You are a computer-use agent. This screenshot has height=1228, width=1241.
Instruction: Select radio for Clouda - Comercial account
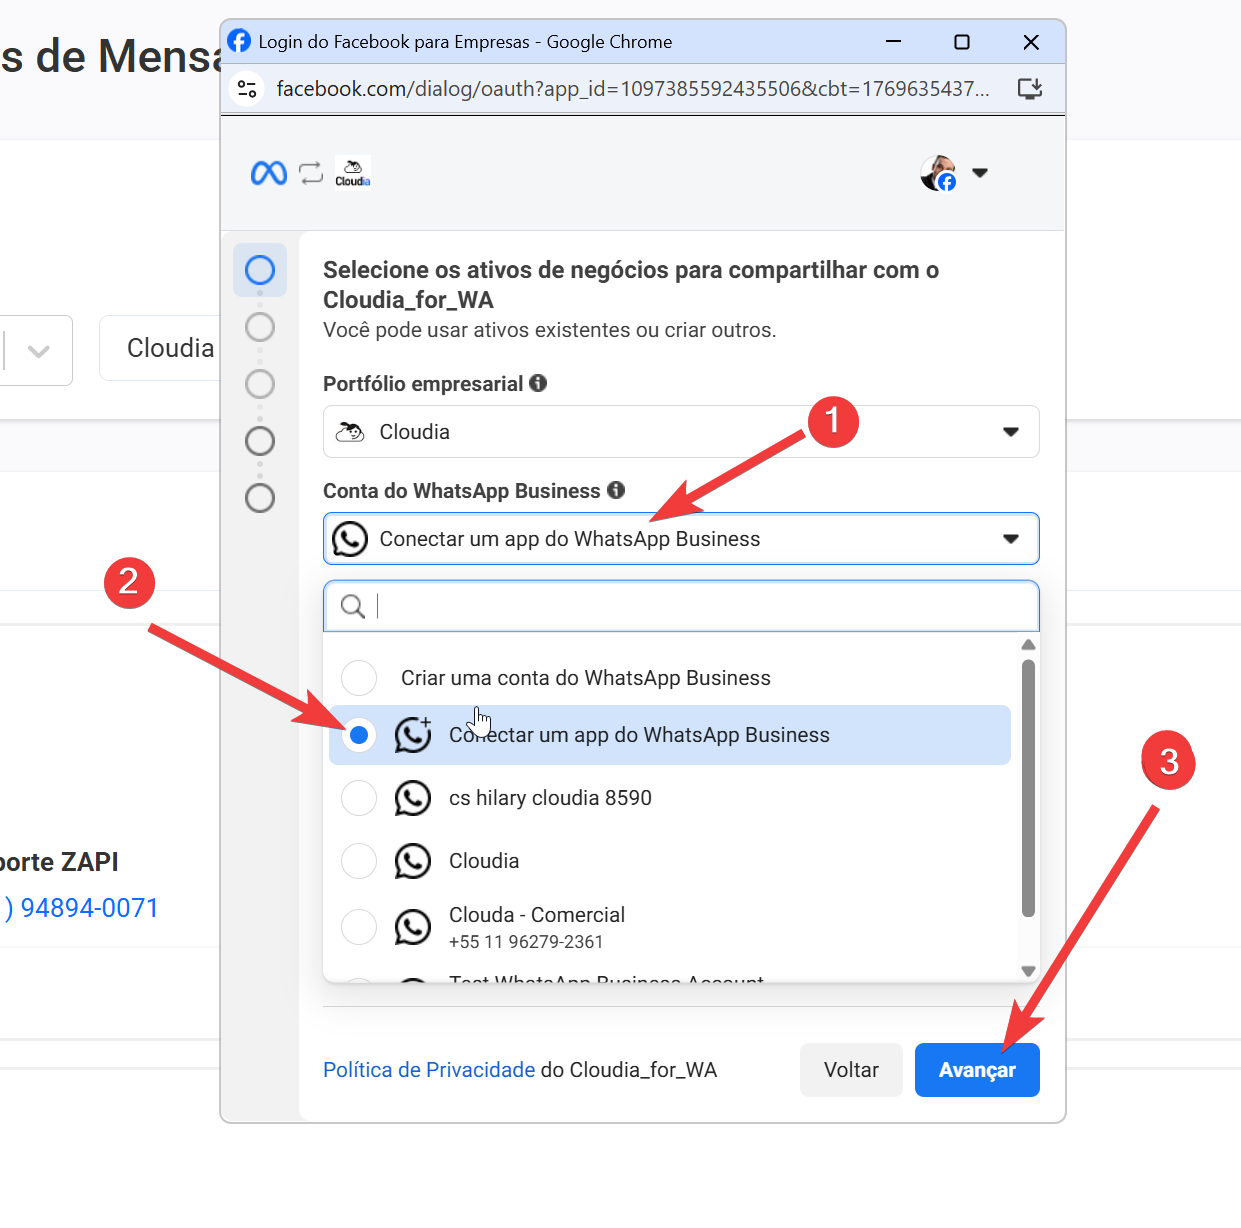click(x=359, y=927)
